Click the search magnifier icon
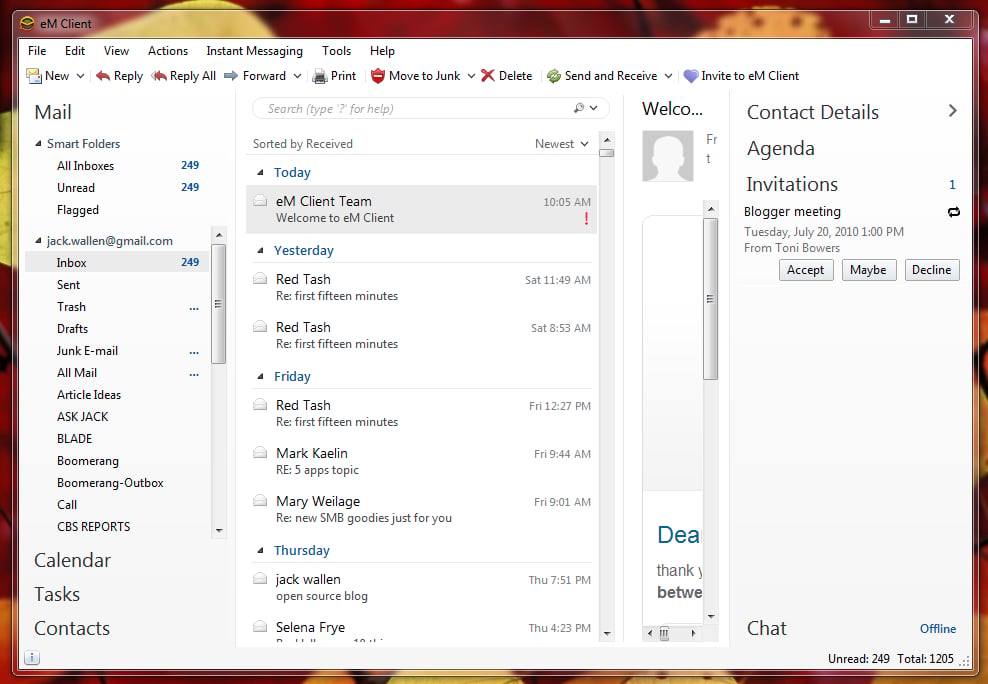The height and width of the screenshot is (684, 988). coord(579,108)
